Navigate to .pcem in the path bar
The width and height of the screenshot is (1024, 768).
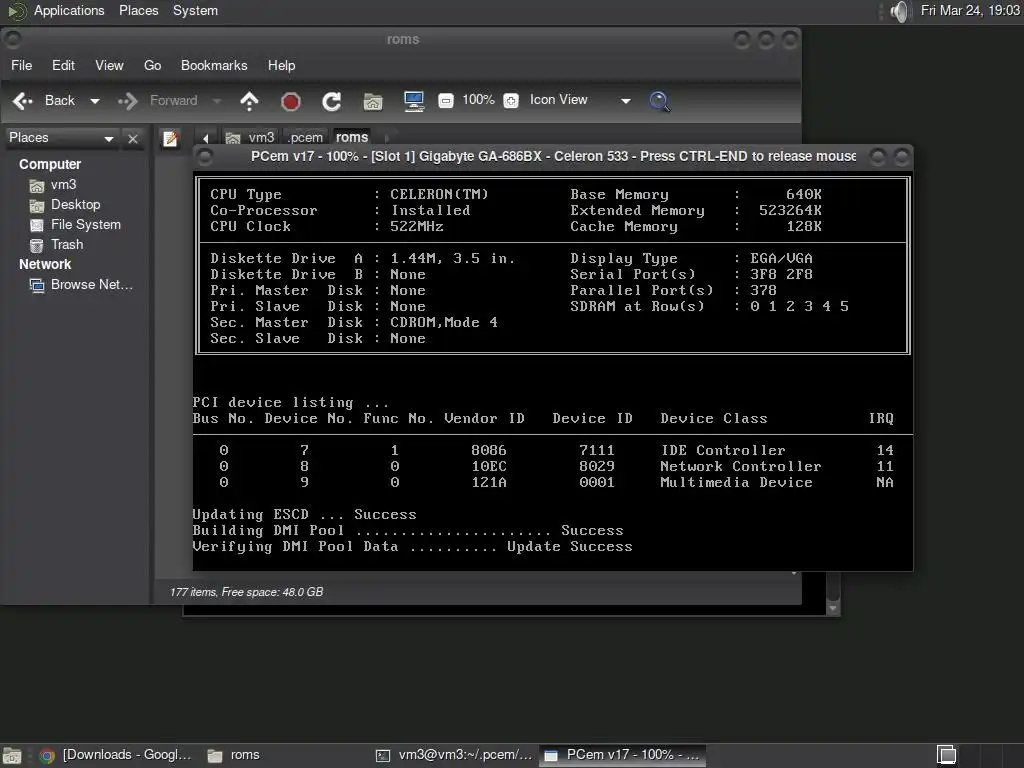[305, 138]
